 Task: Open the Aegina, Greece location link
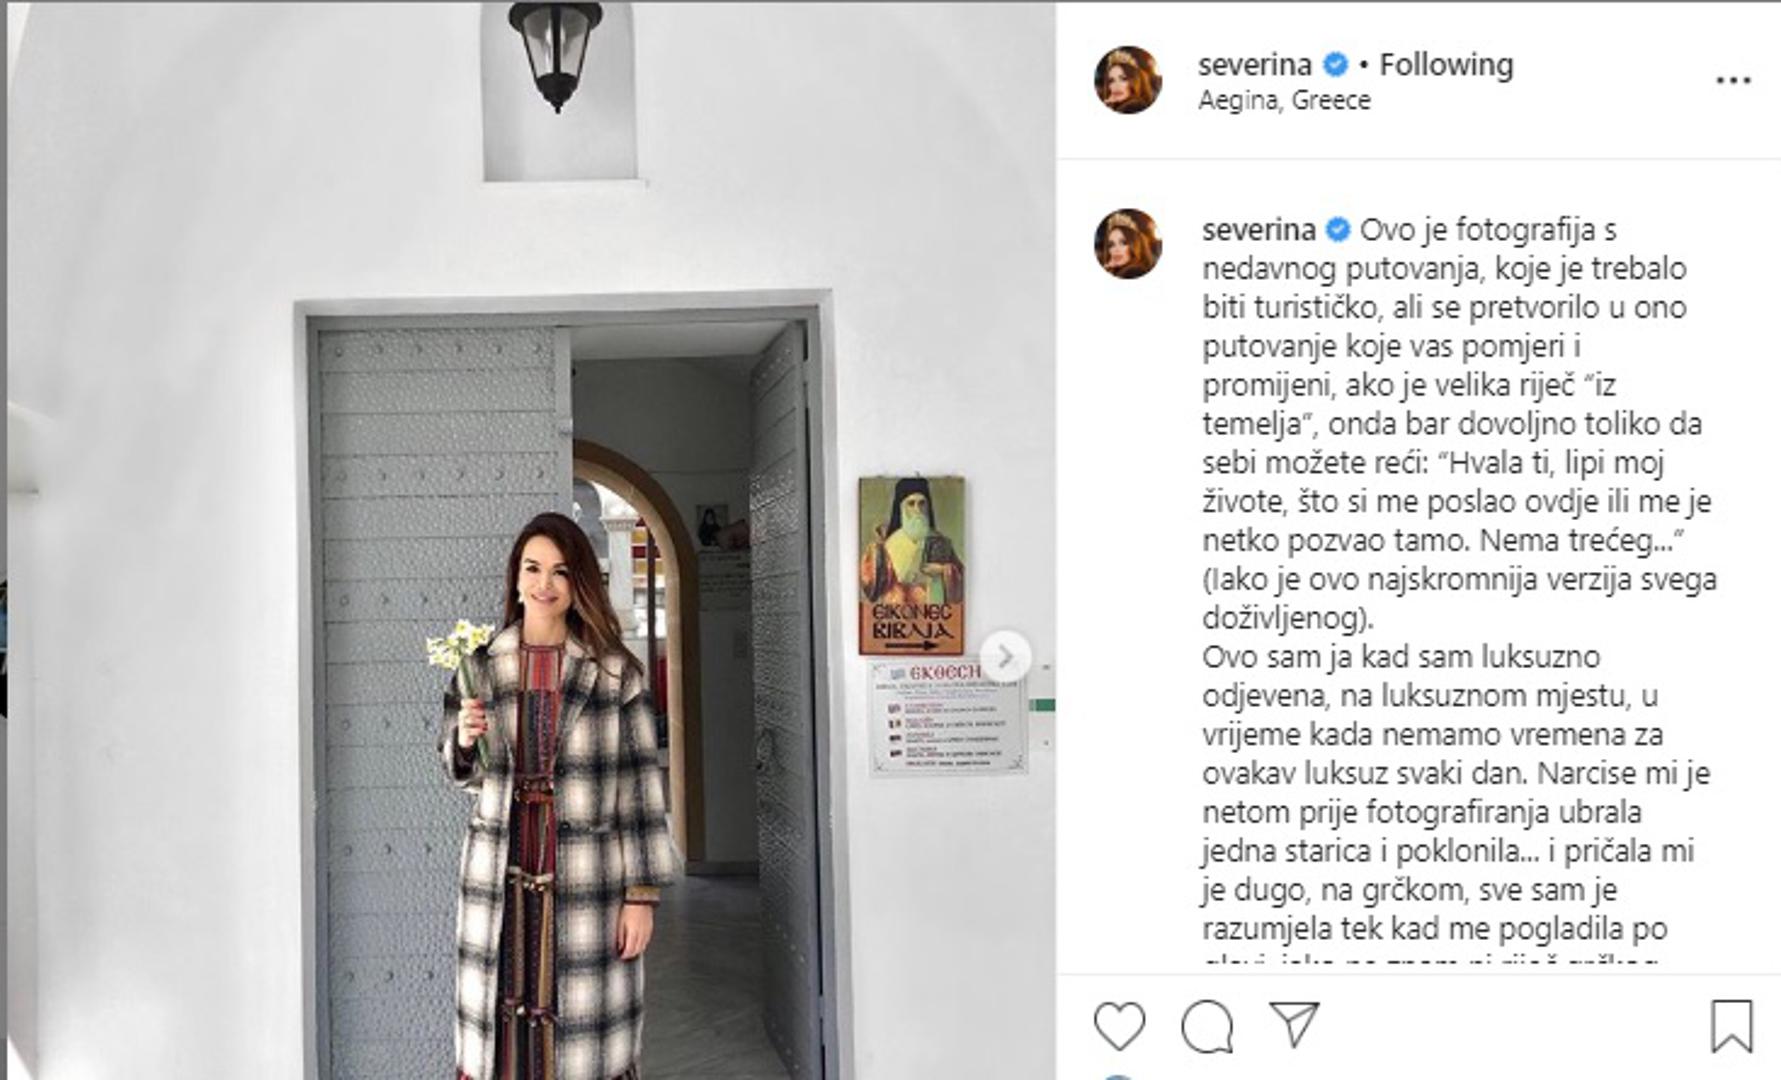(x=1284, y=101)
